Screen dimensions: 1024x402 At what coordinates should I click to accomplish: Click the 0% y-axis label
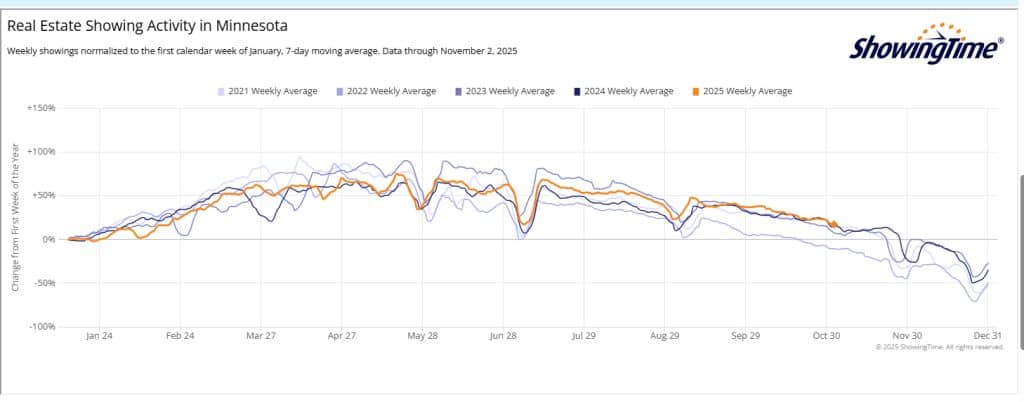click(48, 240)
